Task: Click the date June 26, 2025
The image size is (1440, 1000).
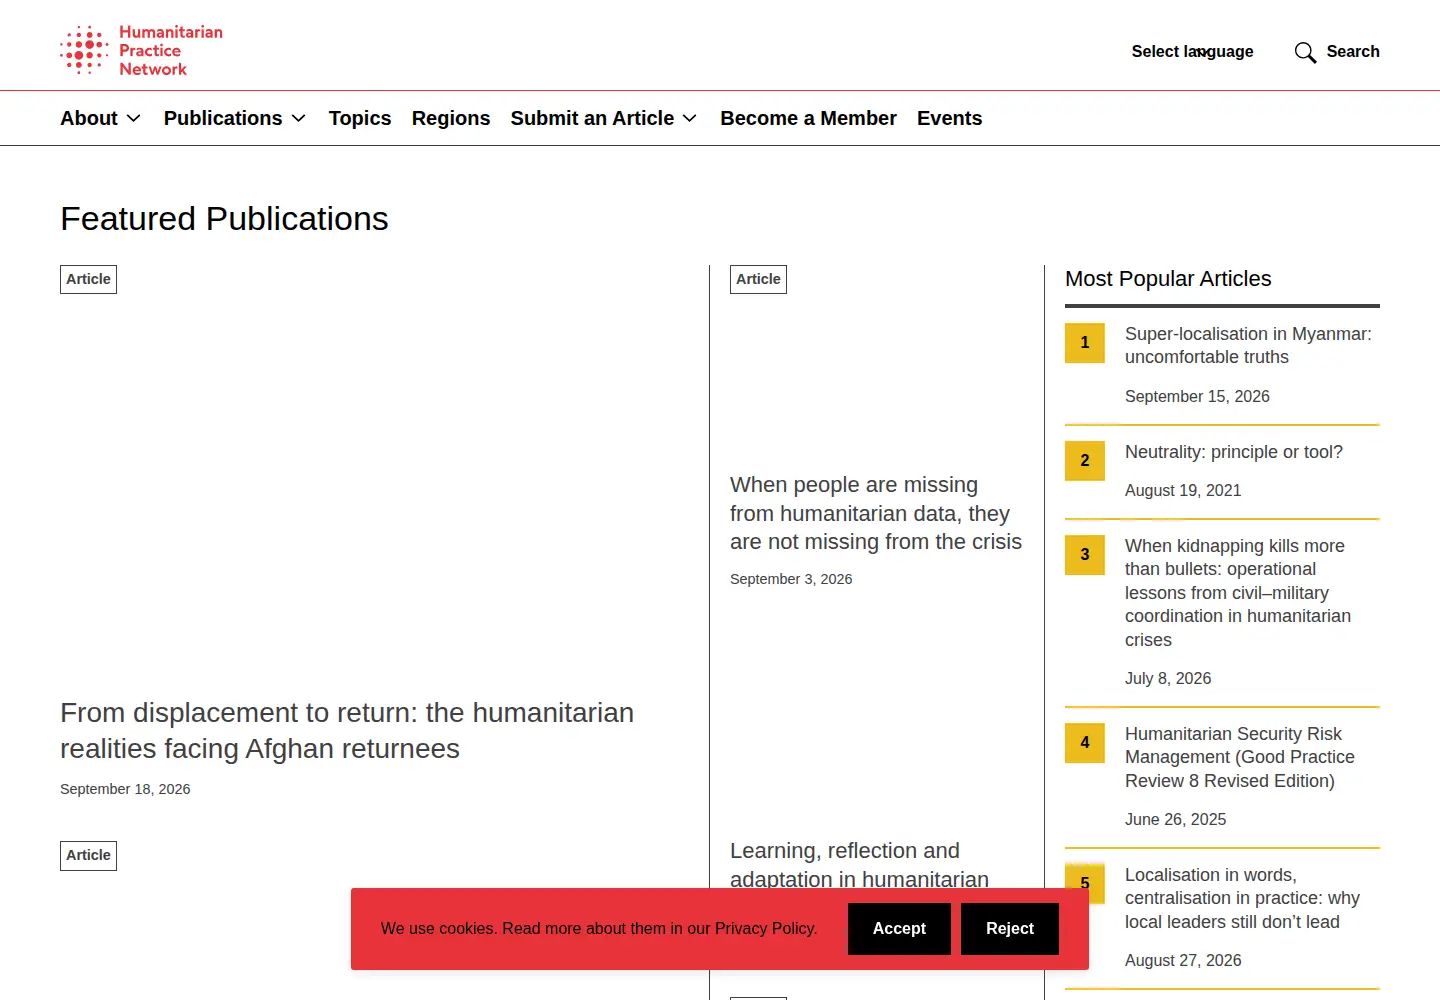Action: [1175, 819]
